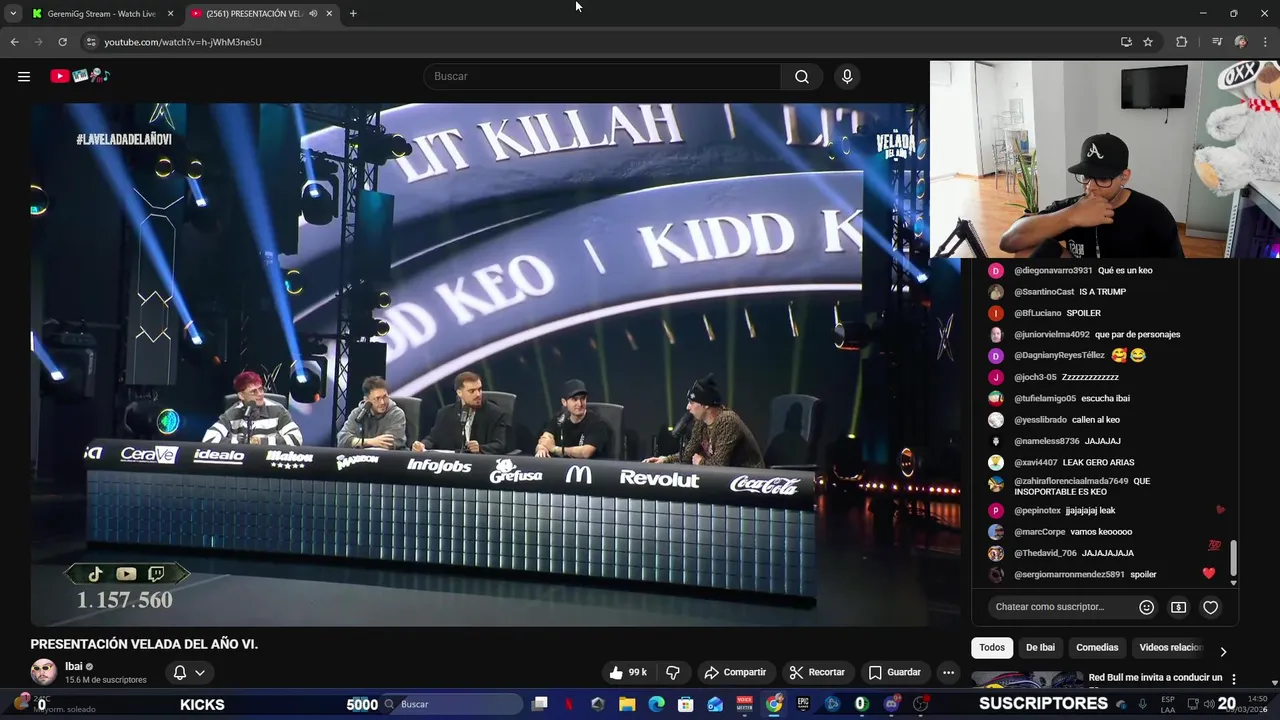Image resolution: width=1280 pixels, height=720 pixels.
Task: Open the emoji picker in chat
Action: click(x=1147, y=607)
